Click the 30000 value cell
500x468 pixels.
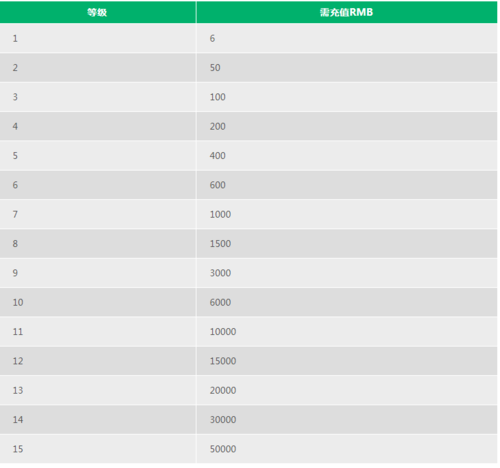347,420
